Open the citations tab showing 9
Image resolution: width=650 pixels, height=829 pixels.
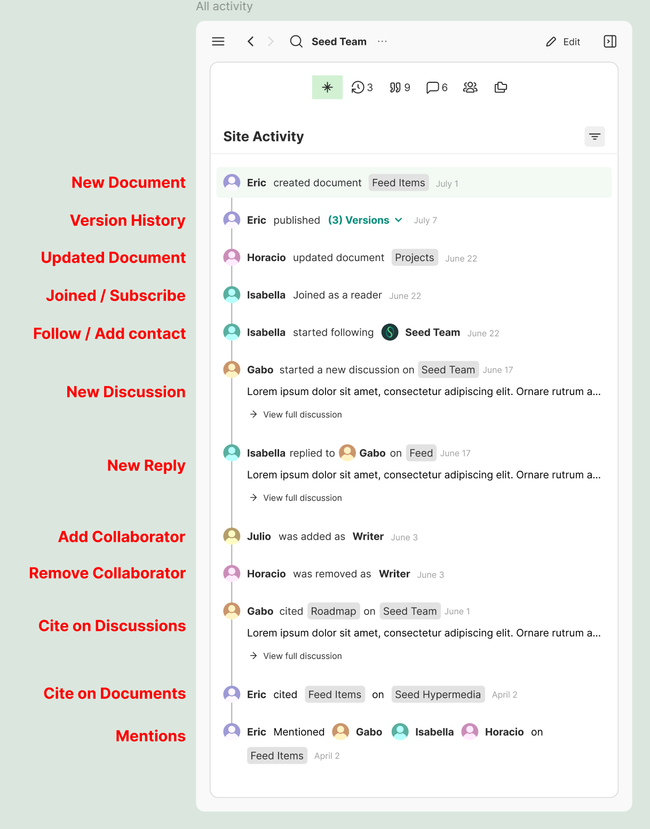(x=400, y=88)
